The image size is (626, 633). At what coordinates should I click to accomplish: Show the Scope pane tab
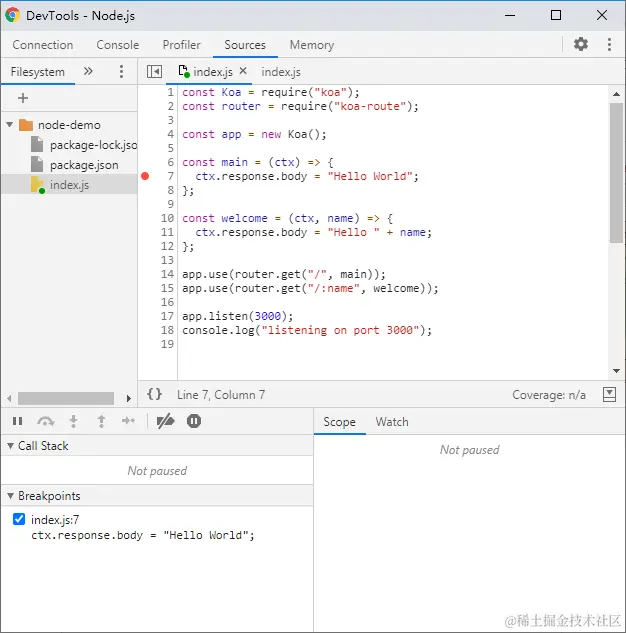pyautogui.click(x=339, y=422)
